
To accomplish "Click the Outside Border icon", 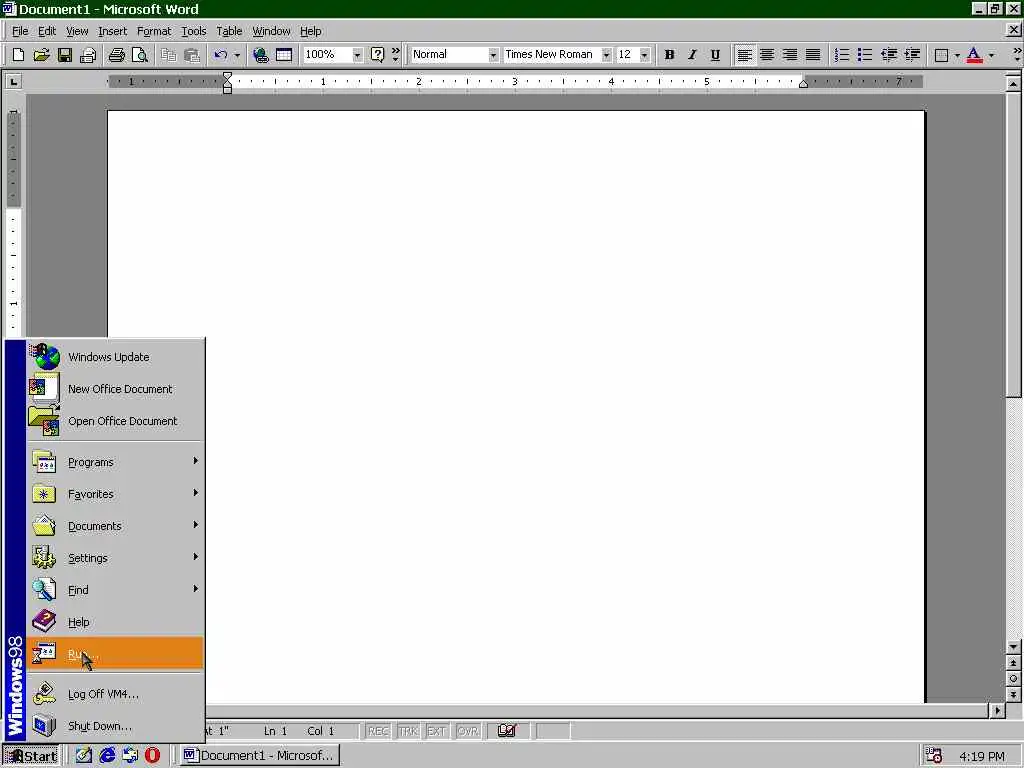I will pos(941,55).
